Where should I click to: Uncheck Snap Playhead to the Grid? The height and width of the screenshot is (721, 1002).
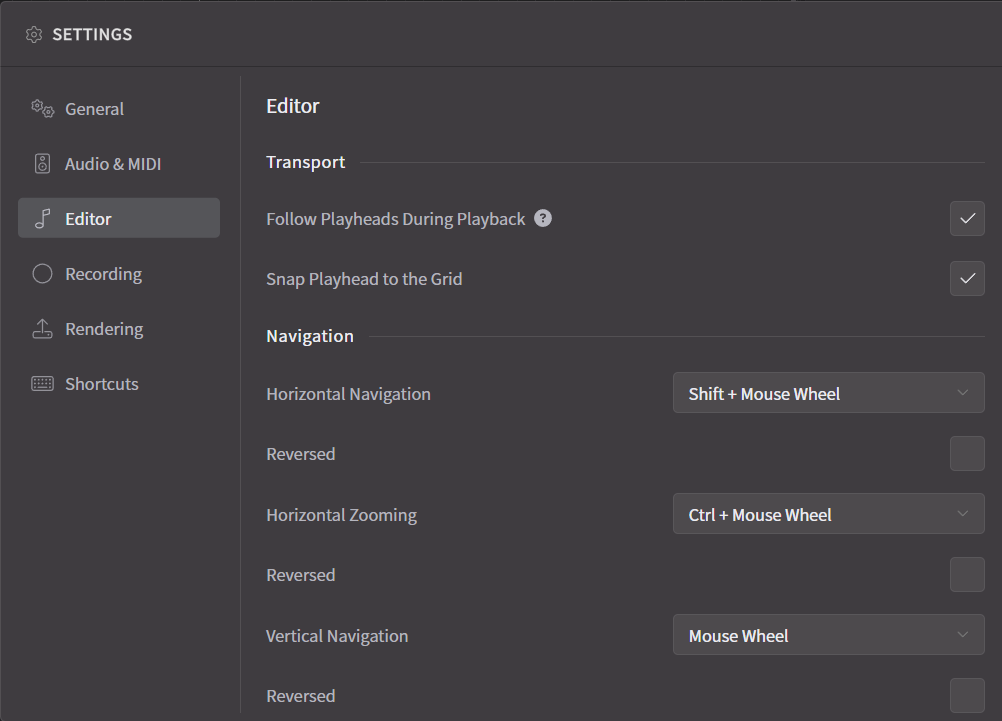coord(967,279)
